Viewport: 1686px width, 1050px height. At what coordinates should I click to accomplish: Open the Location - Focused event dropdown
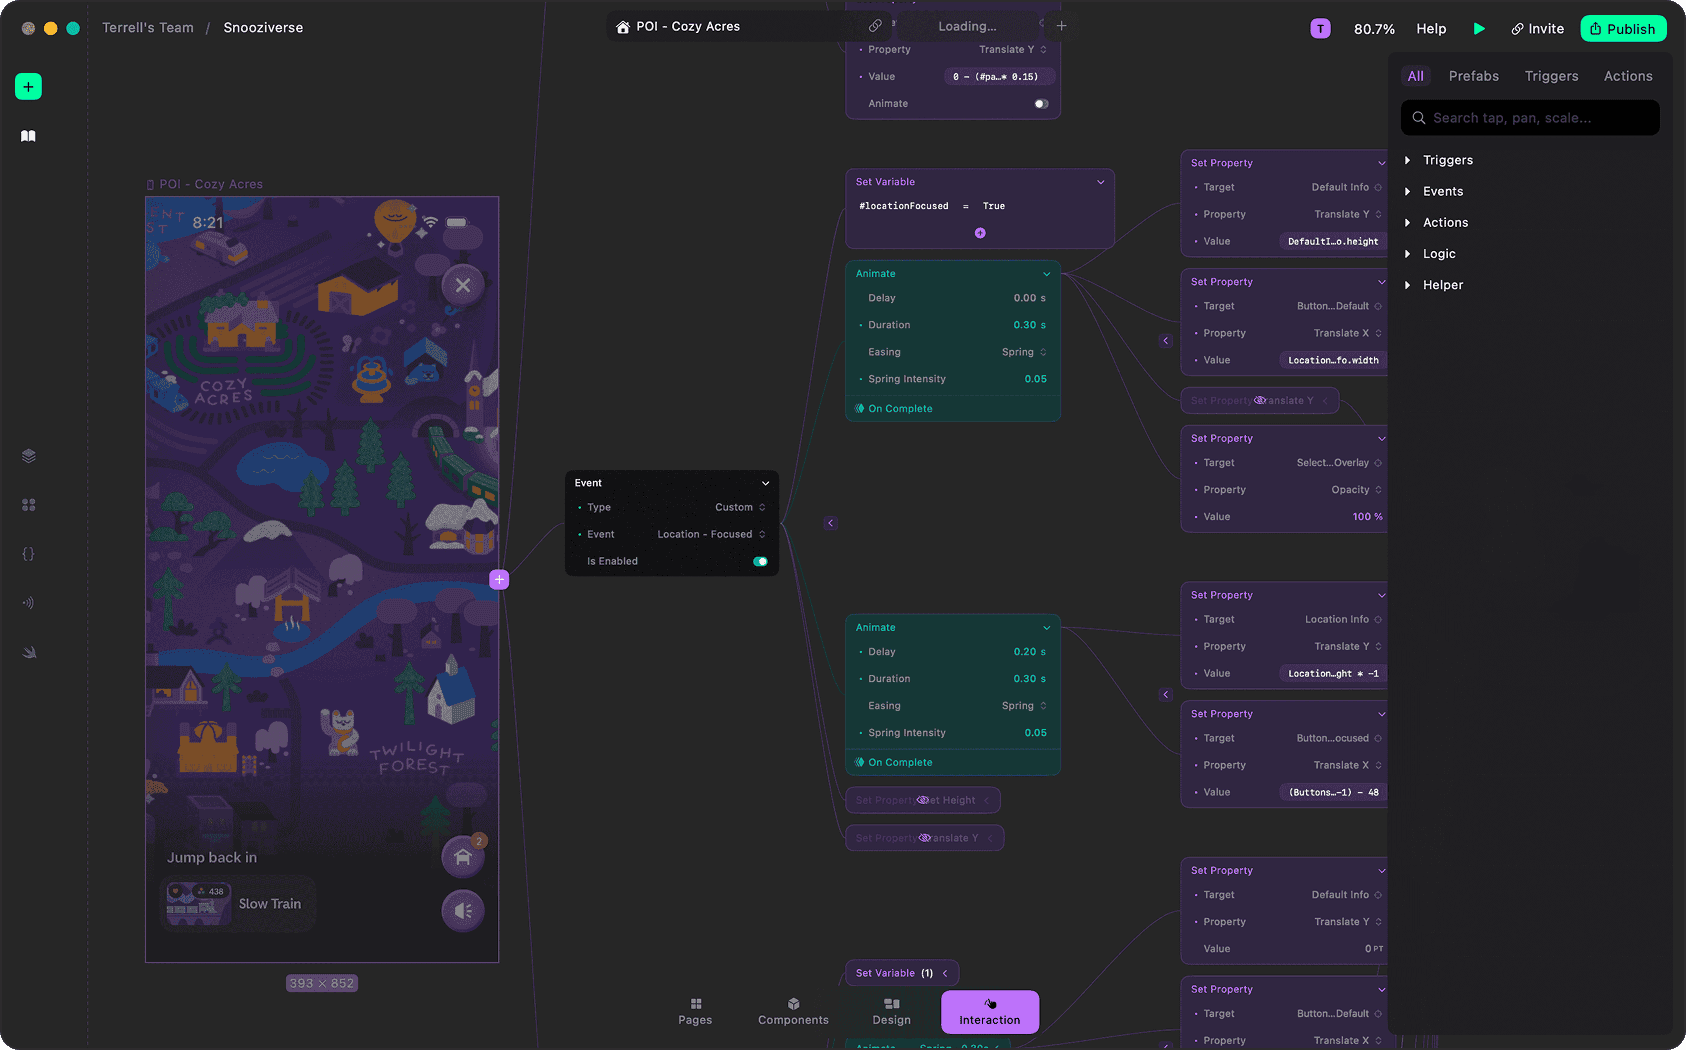click(711, 534)
